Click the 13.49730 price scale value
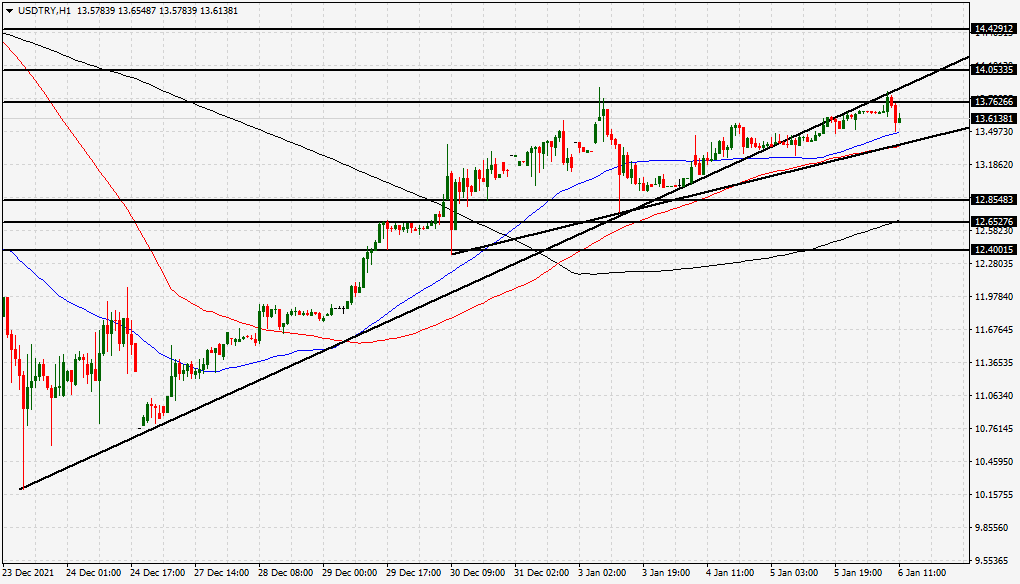 [994, 131]
